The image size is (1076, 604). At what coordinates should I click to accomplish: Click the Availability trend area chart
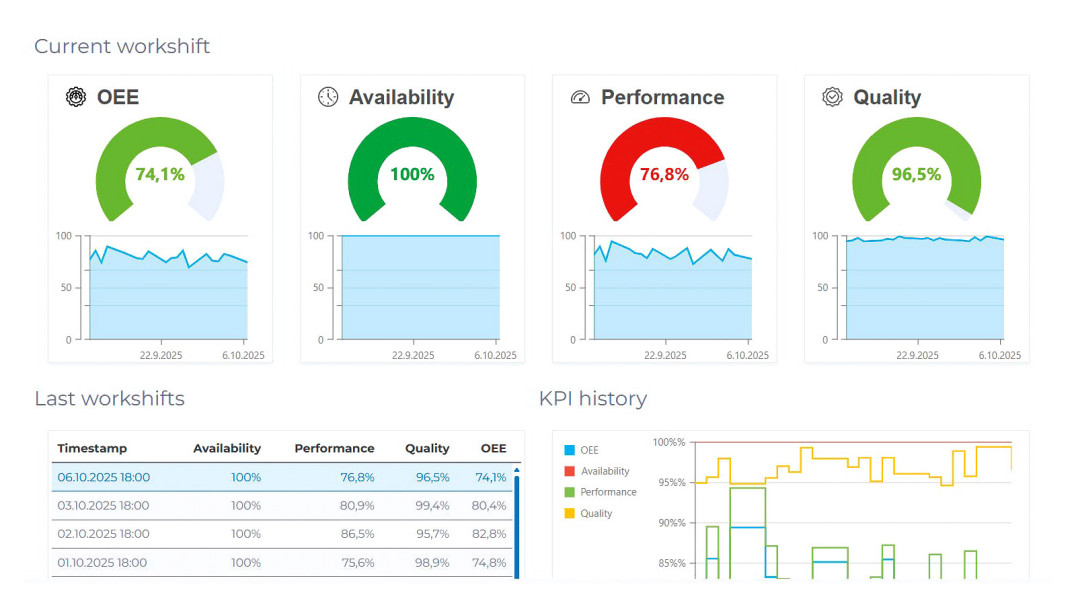(420, 288)
